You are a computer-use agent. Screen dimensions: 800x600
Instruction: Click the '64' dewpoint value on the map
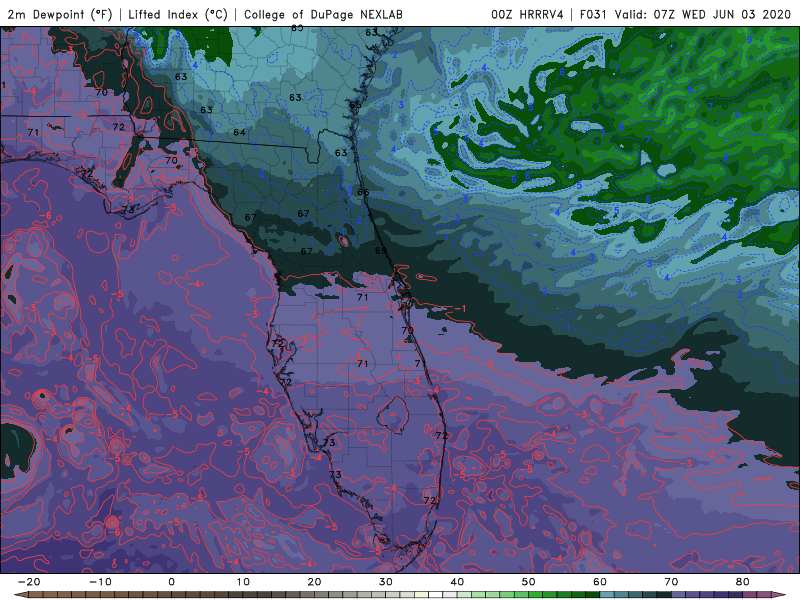point(239,133)
